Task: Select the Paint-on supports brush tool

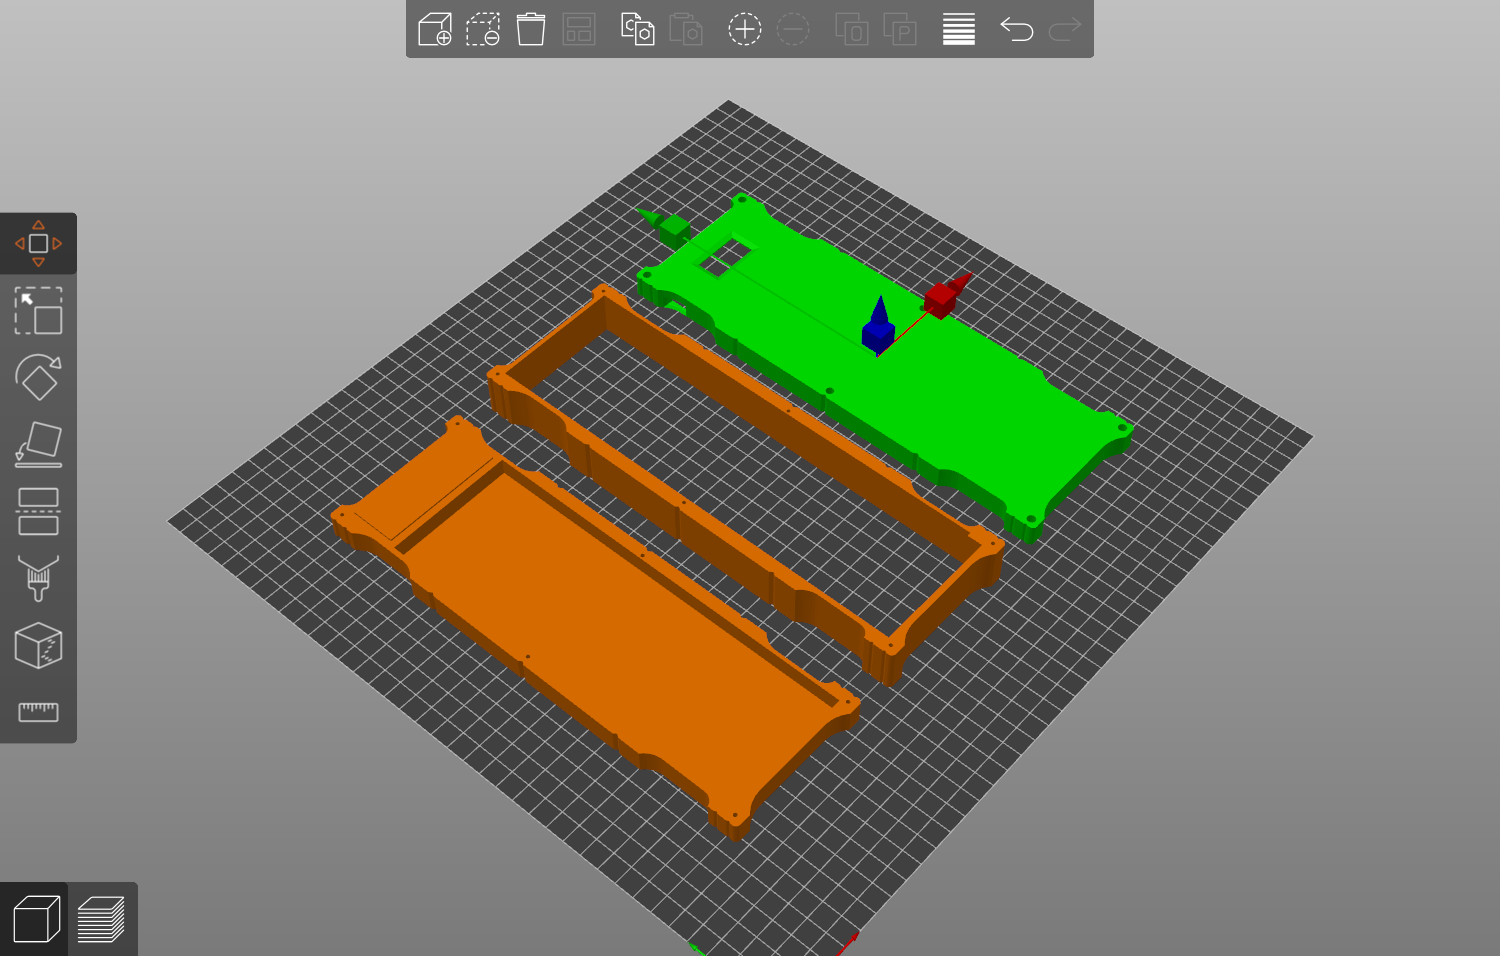Action: pyautogui.click(x=38, y=579)
